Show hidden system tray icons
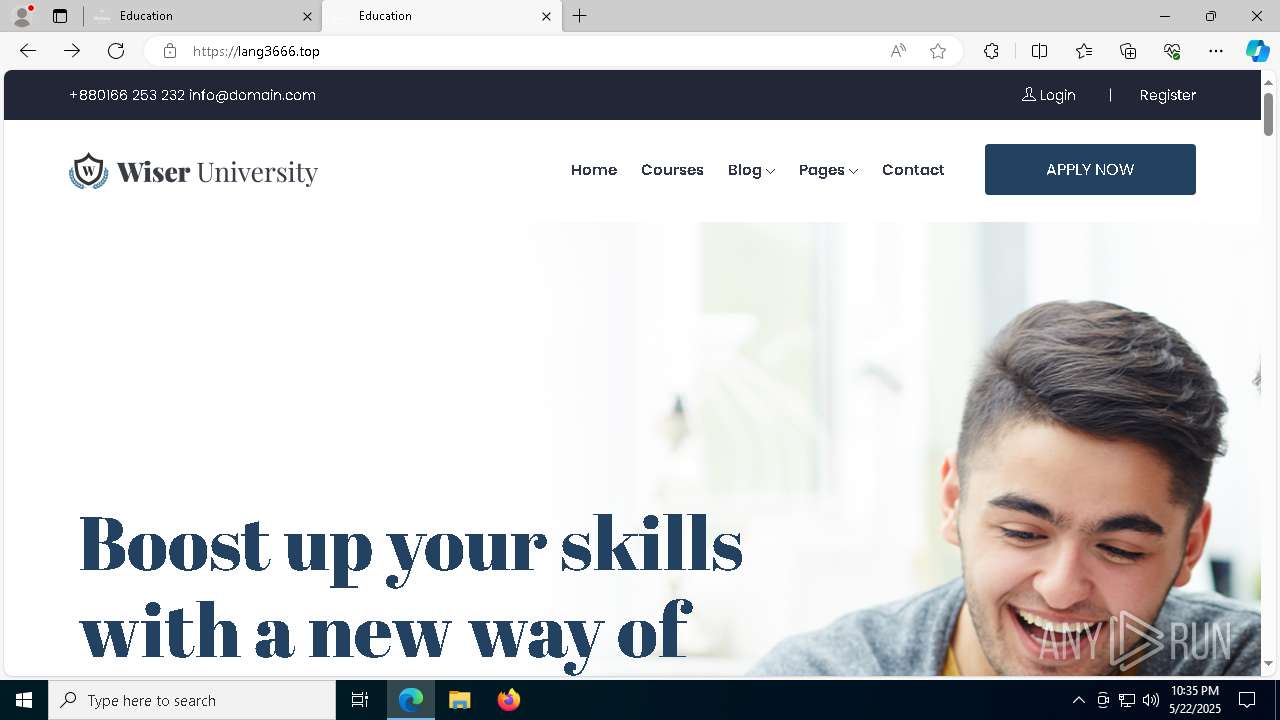 (x=1078, y=700)
